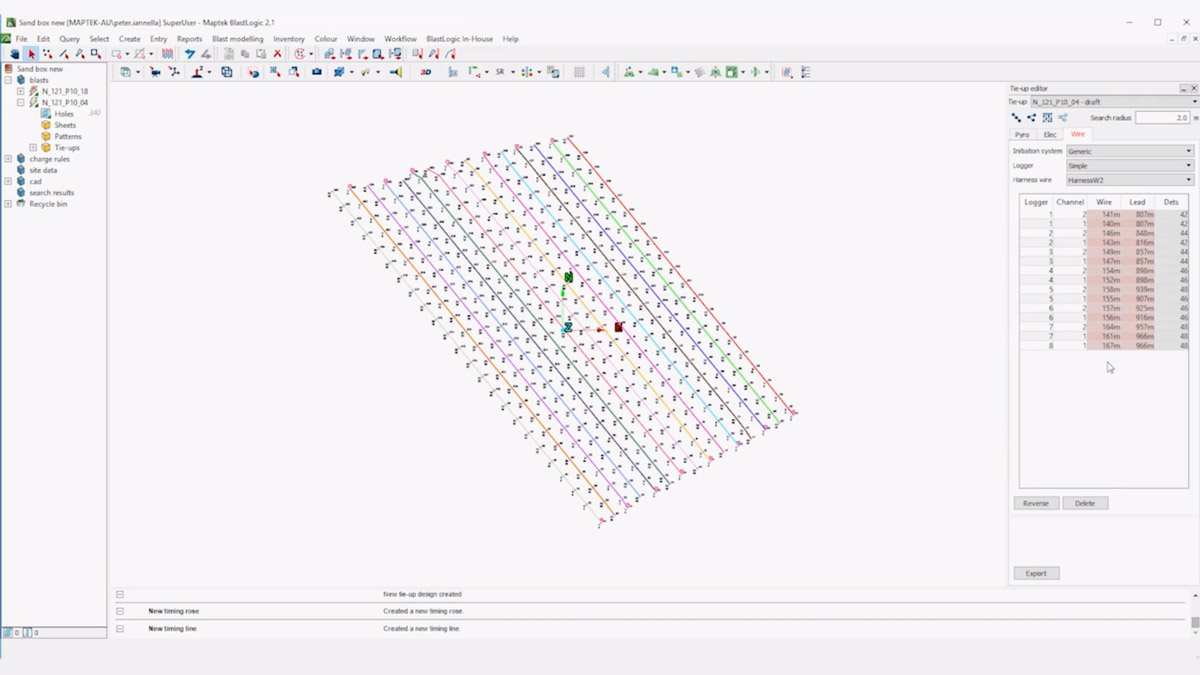This screenshot has width=1200, height=675.
Task: Click the blue undo arrow icon
Action: tap(189, 54)
